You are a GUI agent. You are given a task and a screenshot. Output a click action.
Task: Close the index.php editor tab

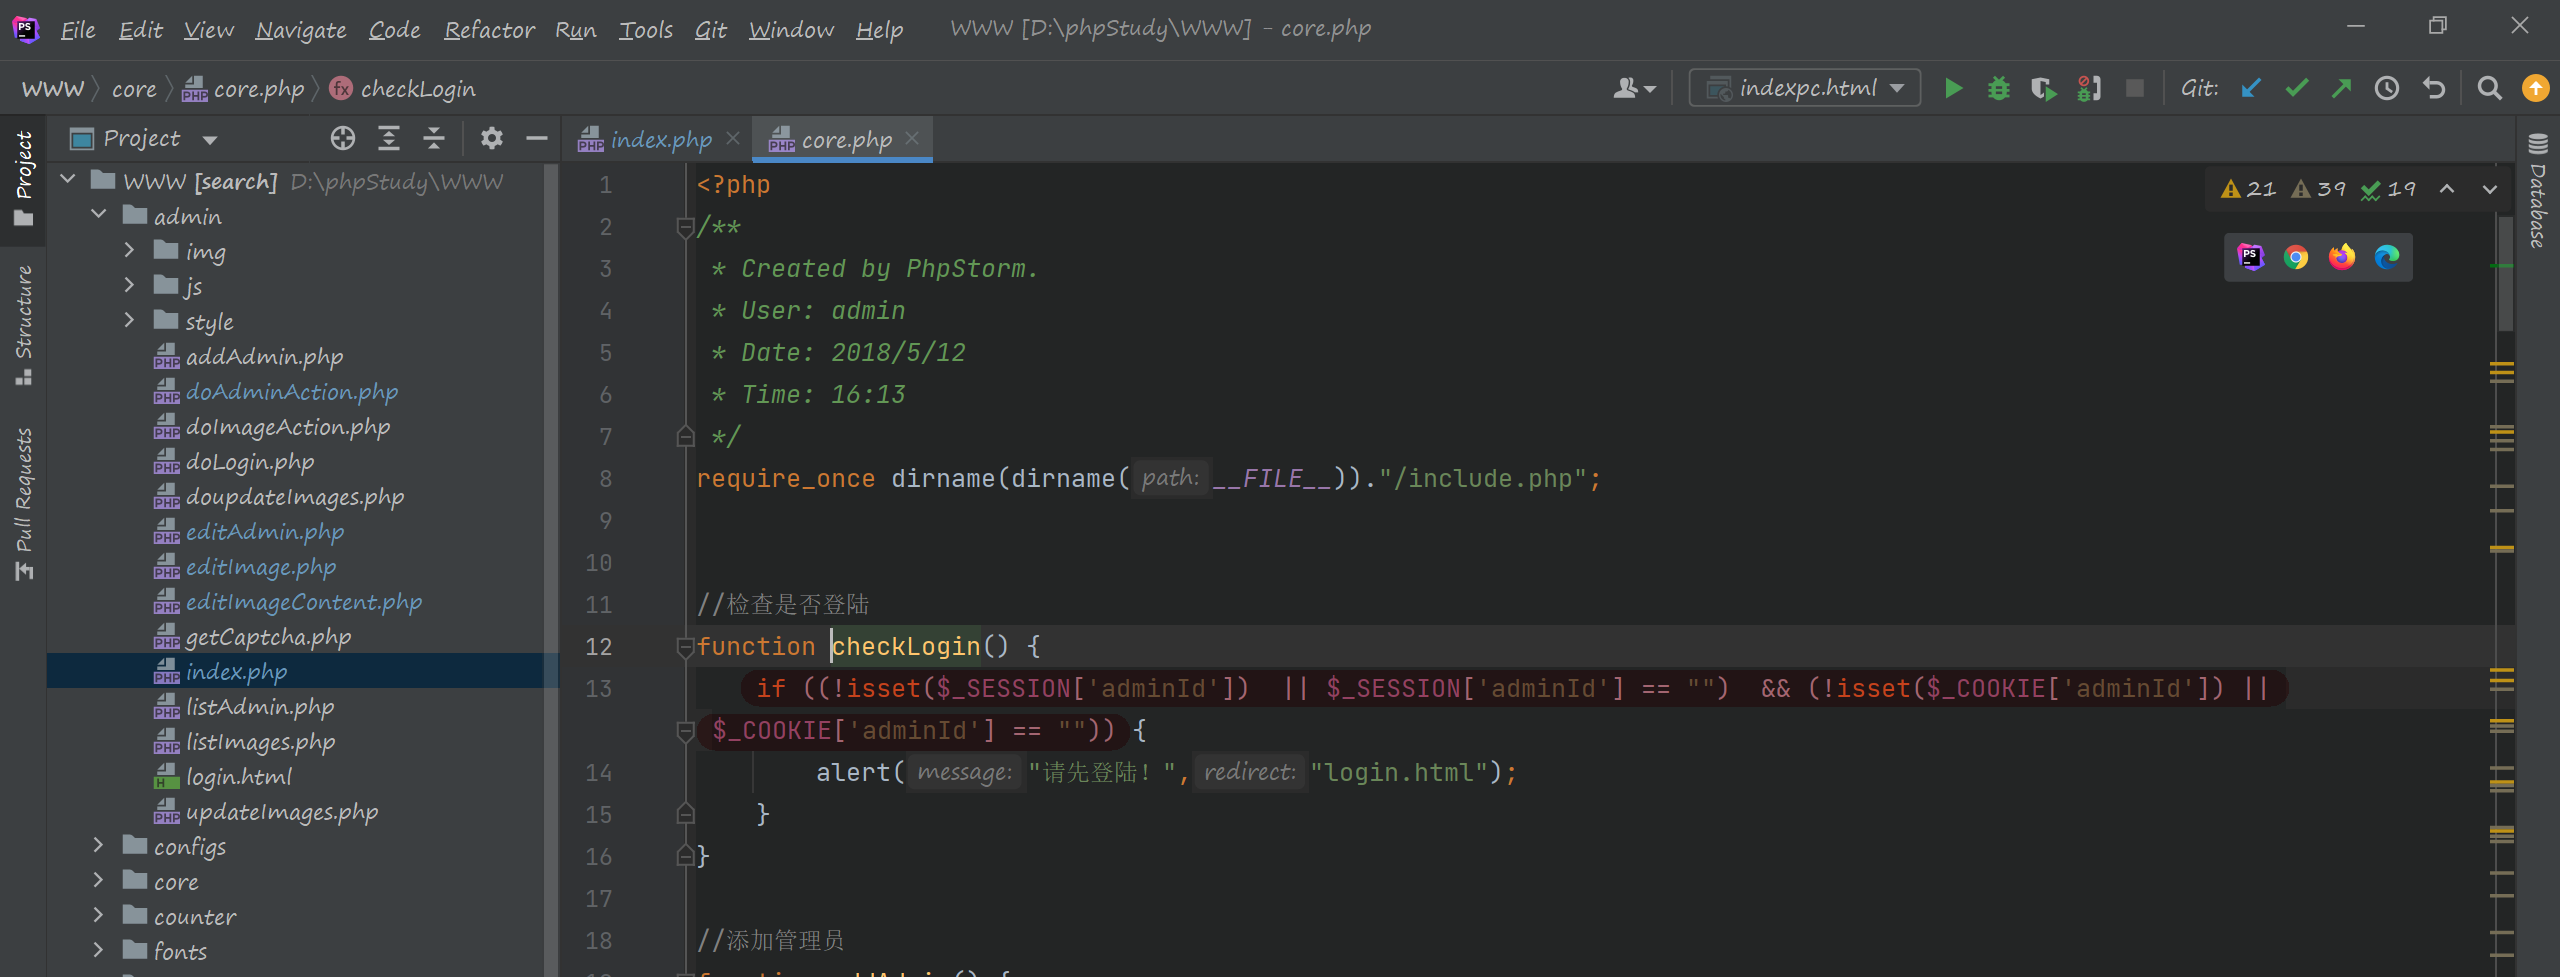732,139
